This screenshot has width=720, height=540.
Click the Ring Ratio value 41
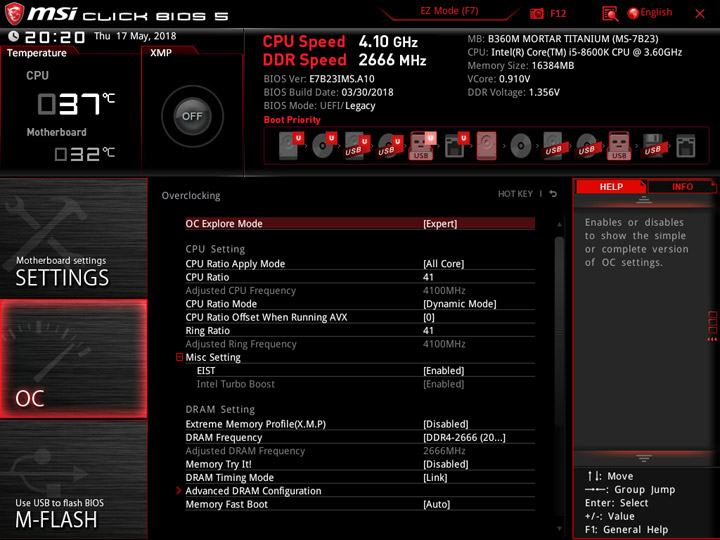[x=428, y=330]
